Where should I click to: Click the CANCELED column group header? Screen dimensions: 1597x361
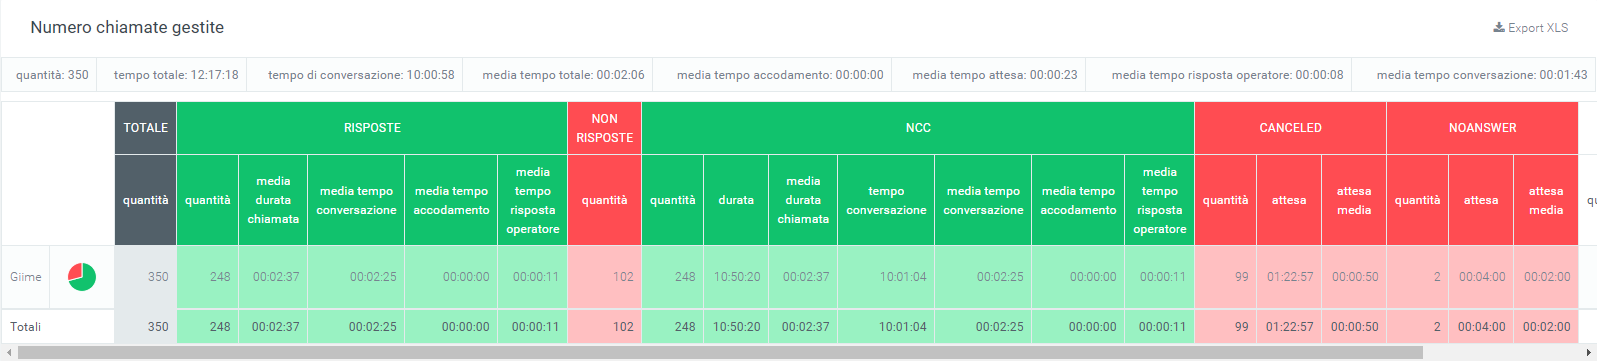point(1290,128)
